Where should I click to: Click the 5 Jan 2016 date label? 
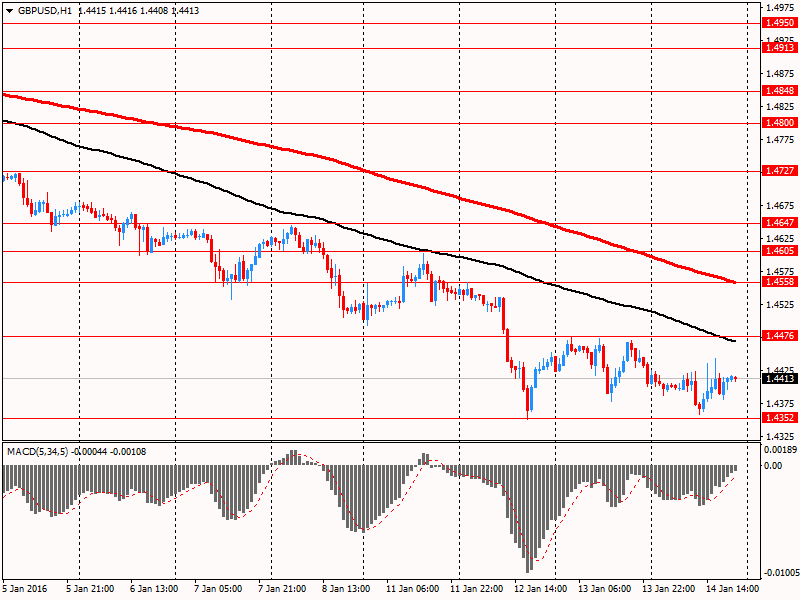point(25,589)
